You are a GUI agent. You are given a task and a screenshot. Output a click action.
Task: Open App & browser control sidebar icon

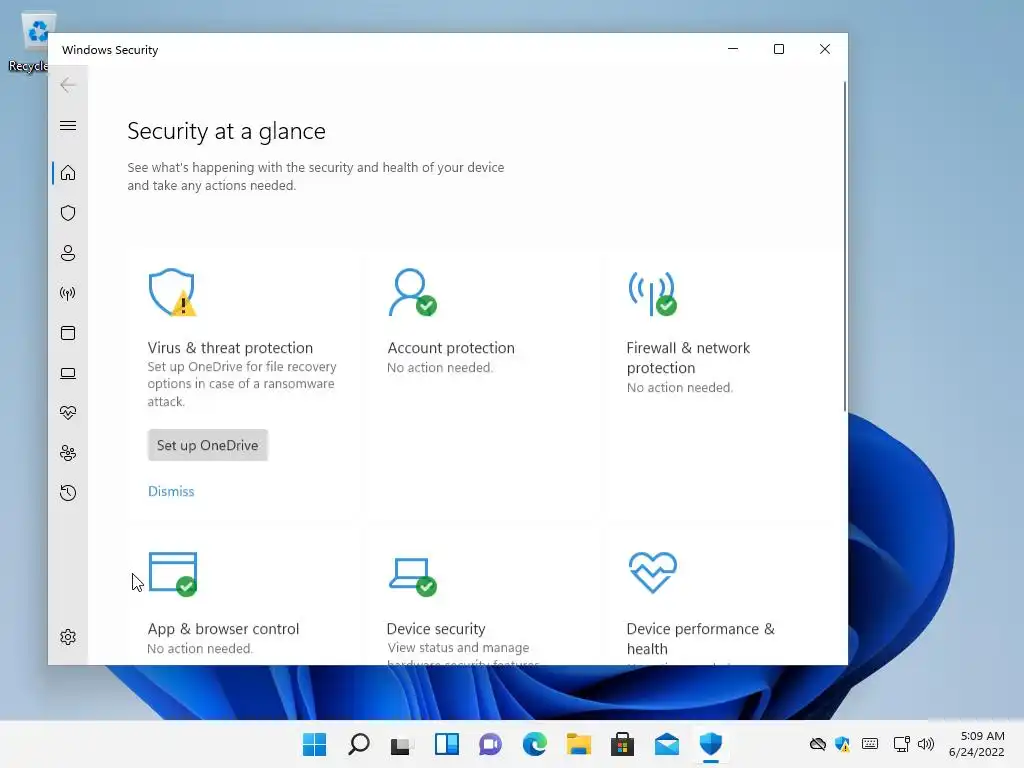coord(68,333)
